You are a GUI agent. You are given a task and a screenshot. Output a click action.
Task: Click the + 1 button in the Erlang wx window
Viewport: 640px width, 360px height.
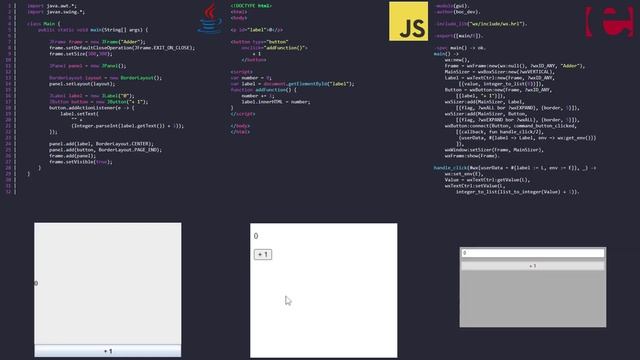tap(533, 266)
